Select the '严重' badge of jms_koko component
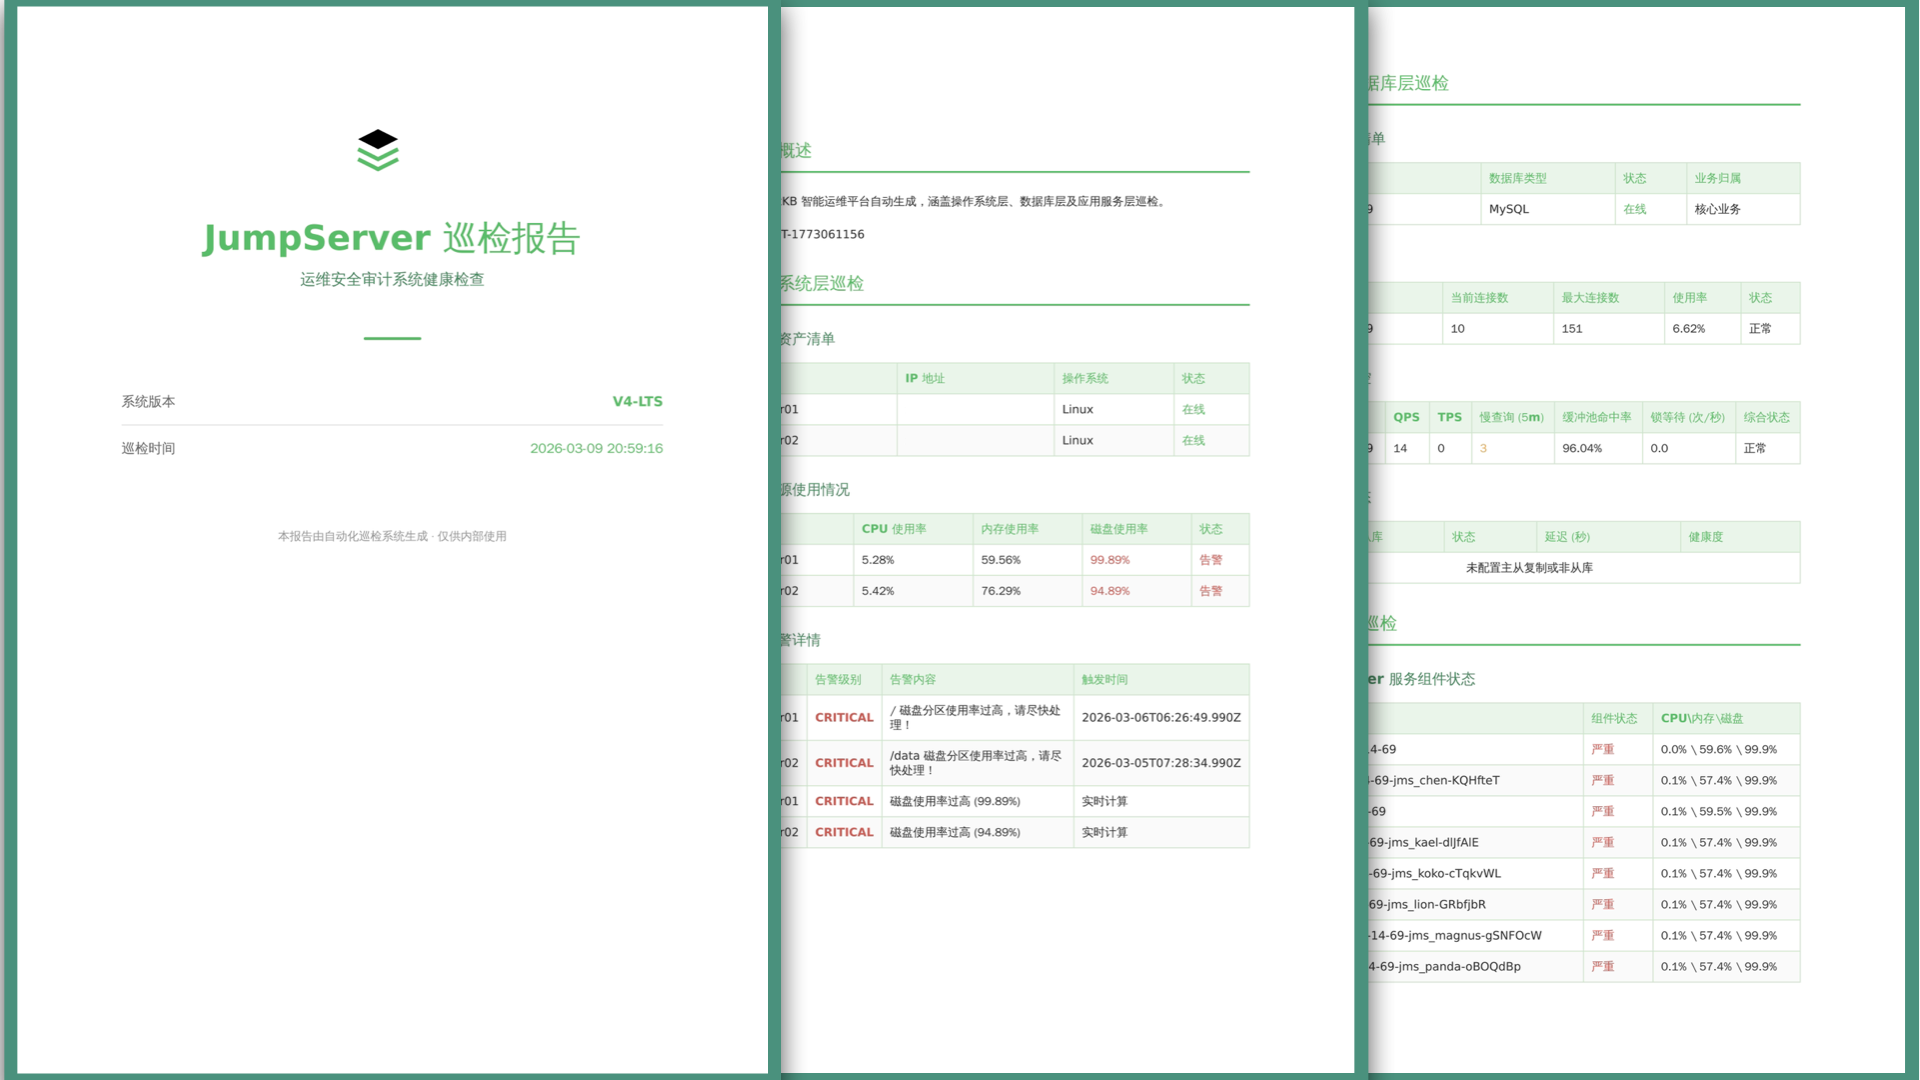Viewport: 1920px width, 1080px height. click(x=1601, y=873)
